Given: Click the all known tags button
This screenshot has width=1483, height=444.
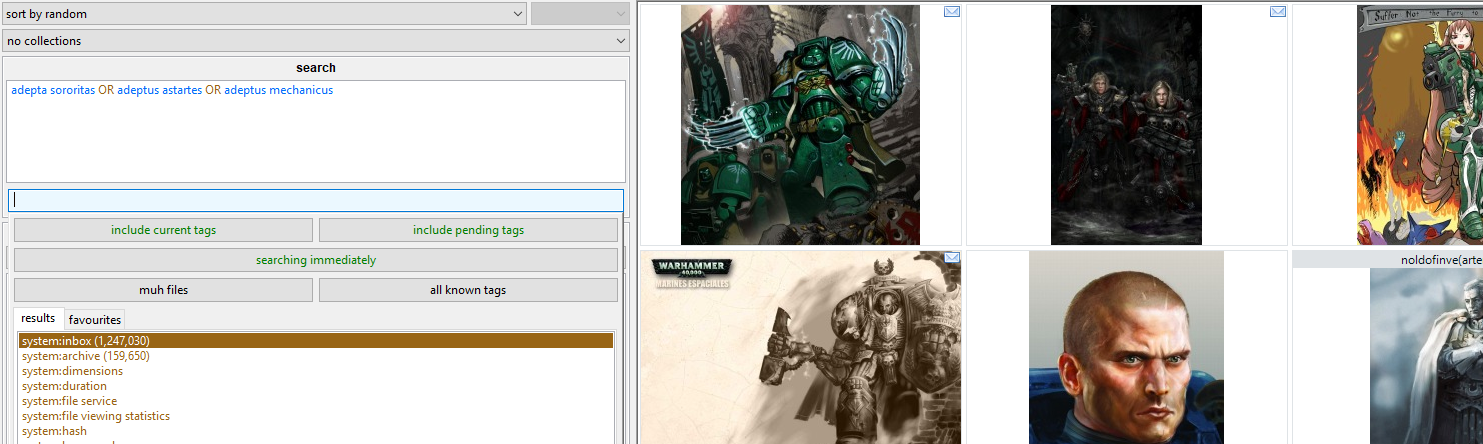Looking at the screenshot, I should pos(468,290).
